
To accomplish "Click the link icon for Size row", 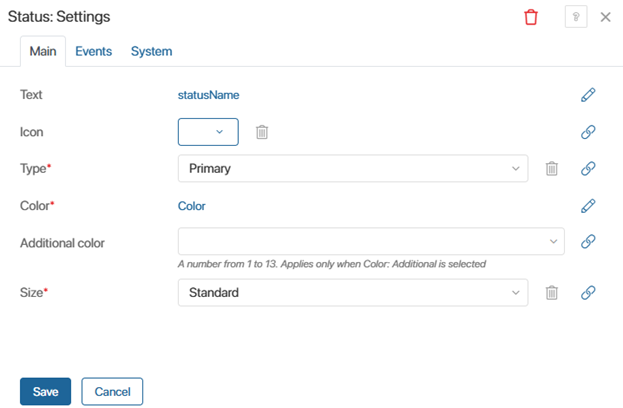I will [588, 292].
